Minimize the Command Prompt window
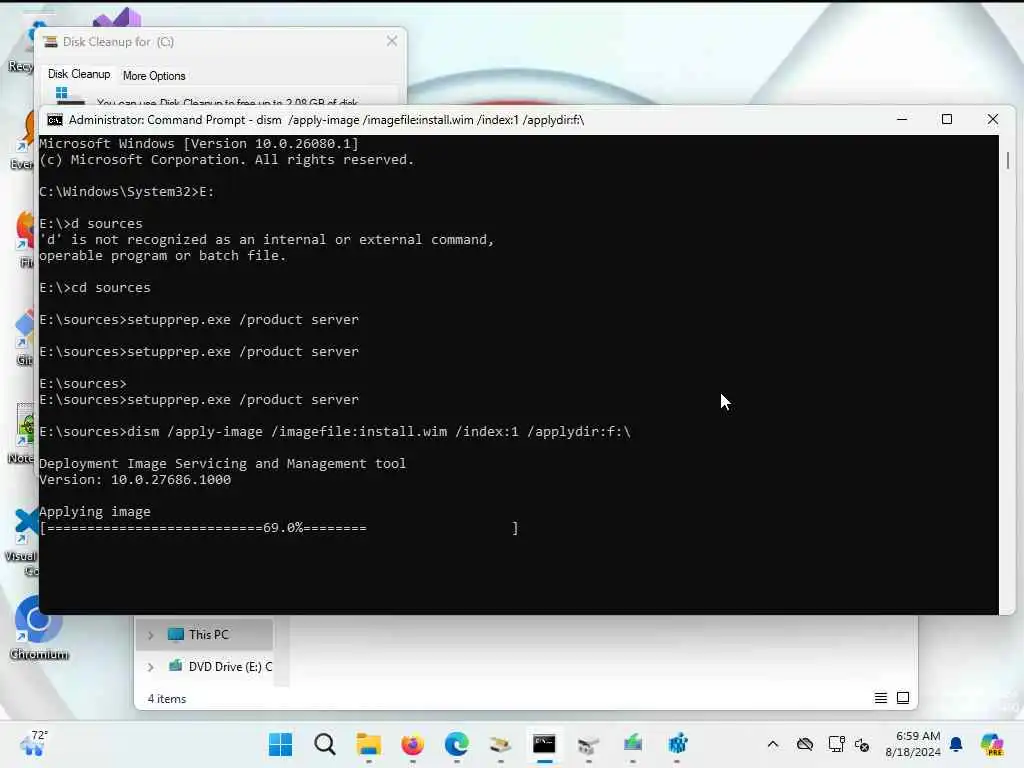Image resolution: width=1024 pixels, height=768 pixels. pyautogui.click(x=902, y=120)
